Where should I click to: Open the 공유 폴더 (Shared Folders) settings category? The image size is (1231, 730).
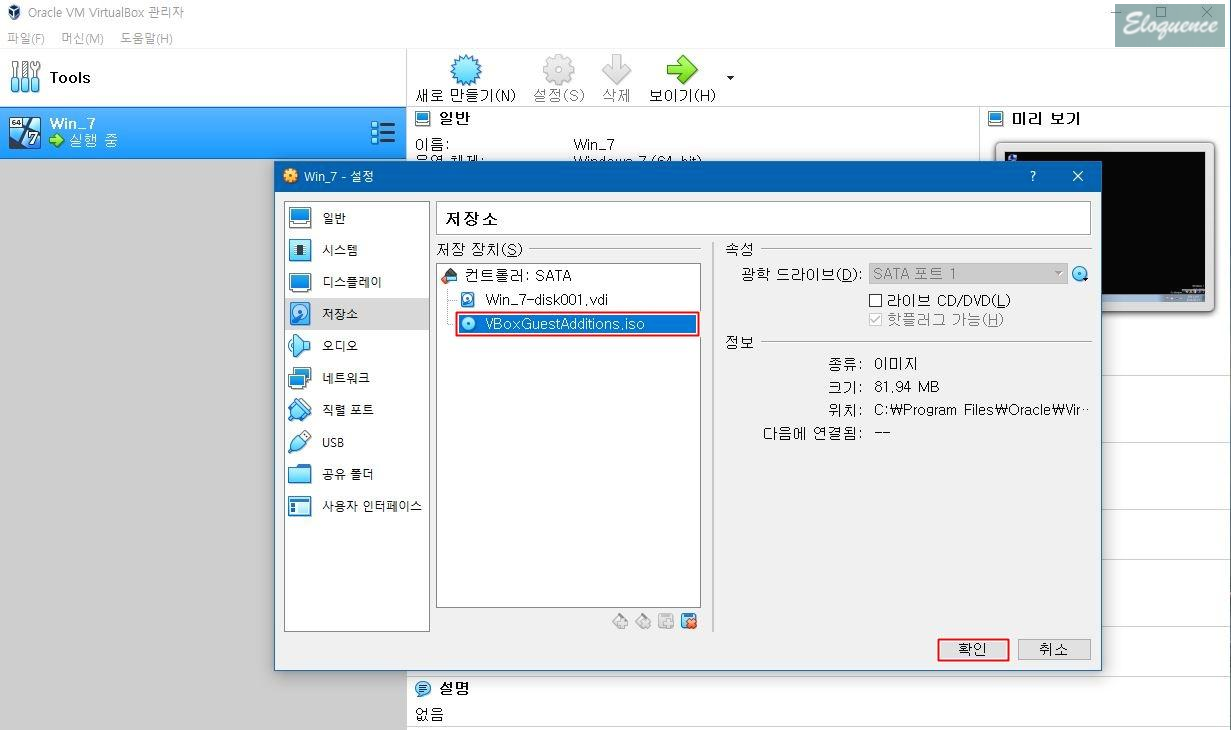[x=356, y=474]
